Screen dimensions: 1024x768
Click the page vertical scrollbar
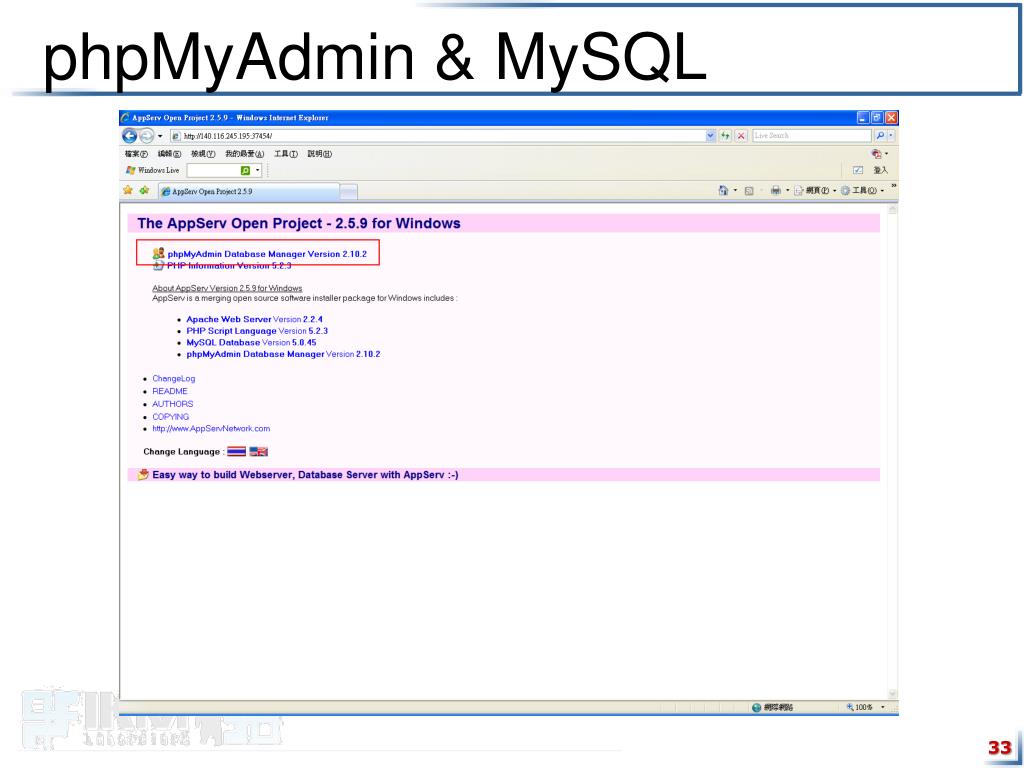point(892,451)
